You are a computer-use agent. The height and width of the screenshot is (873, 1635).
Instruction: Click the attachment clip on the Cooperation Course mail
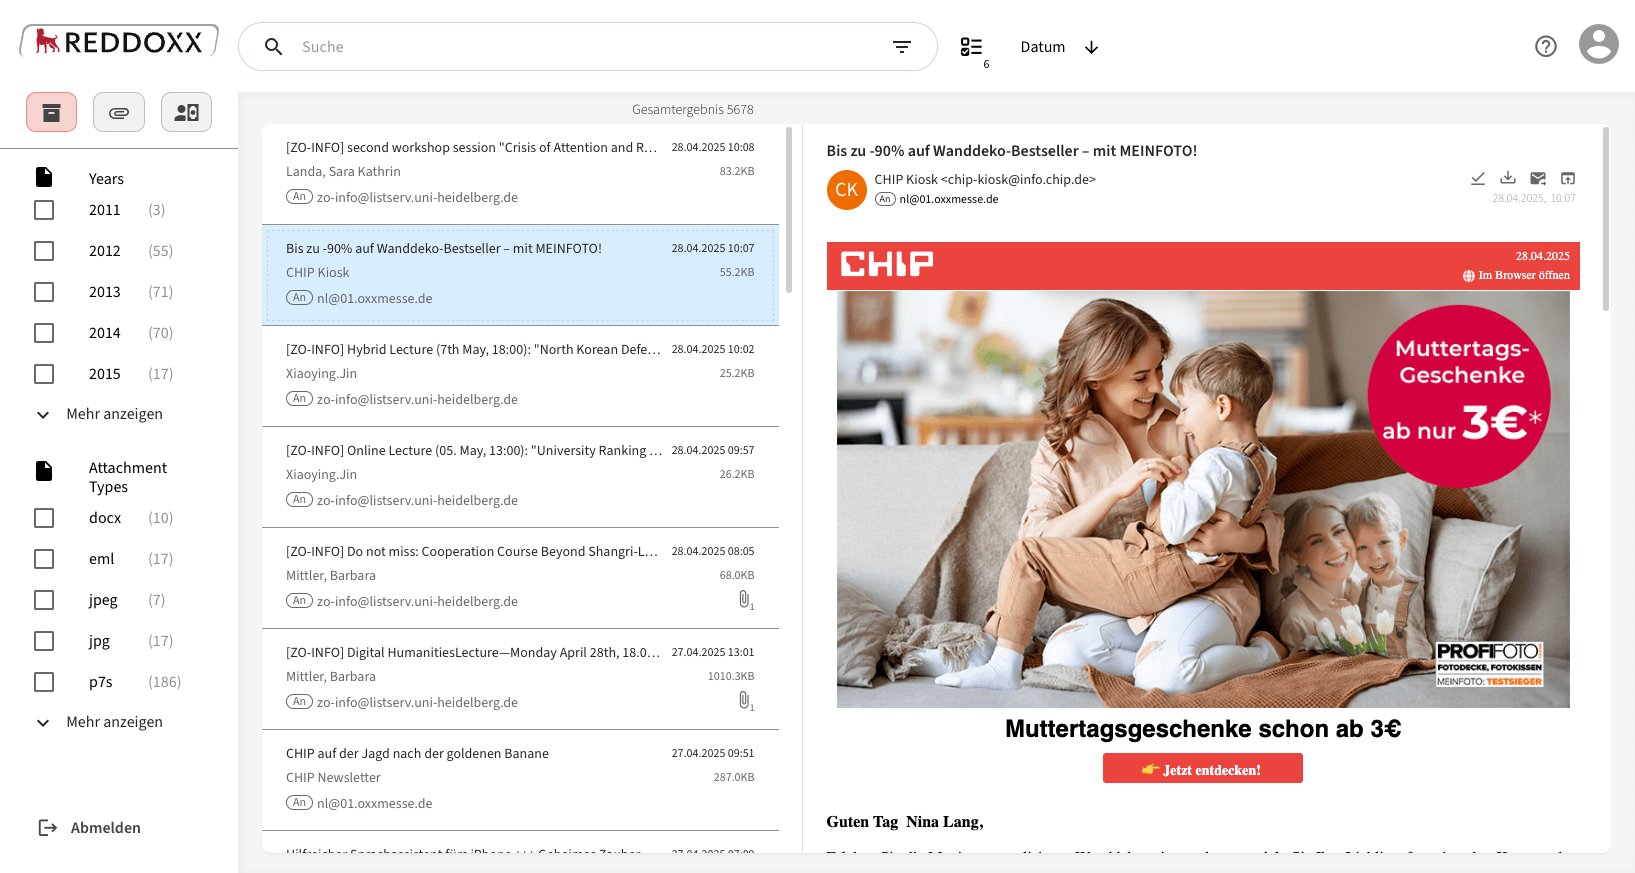[745, 600]
